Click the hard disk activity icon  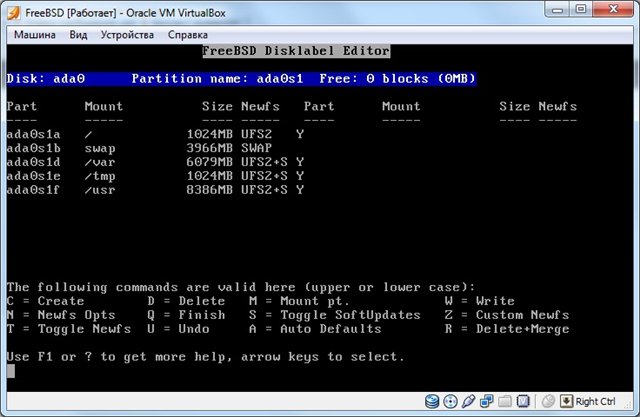[x=432, y=402]
